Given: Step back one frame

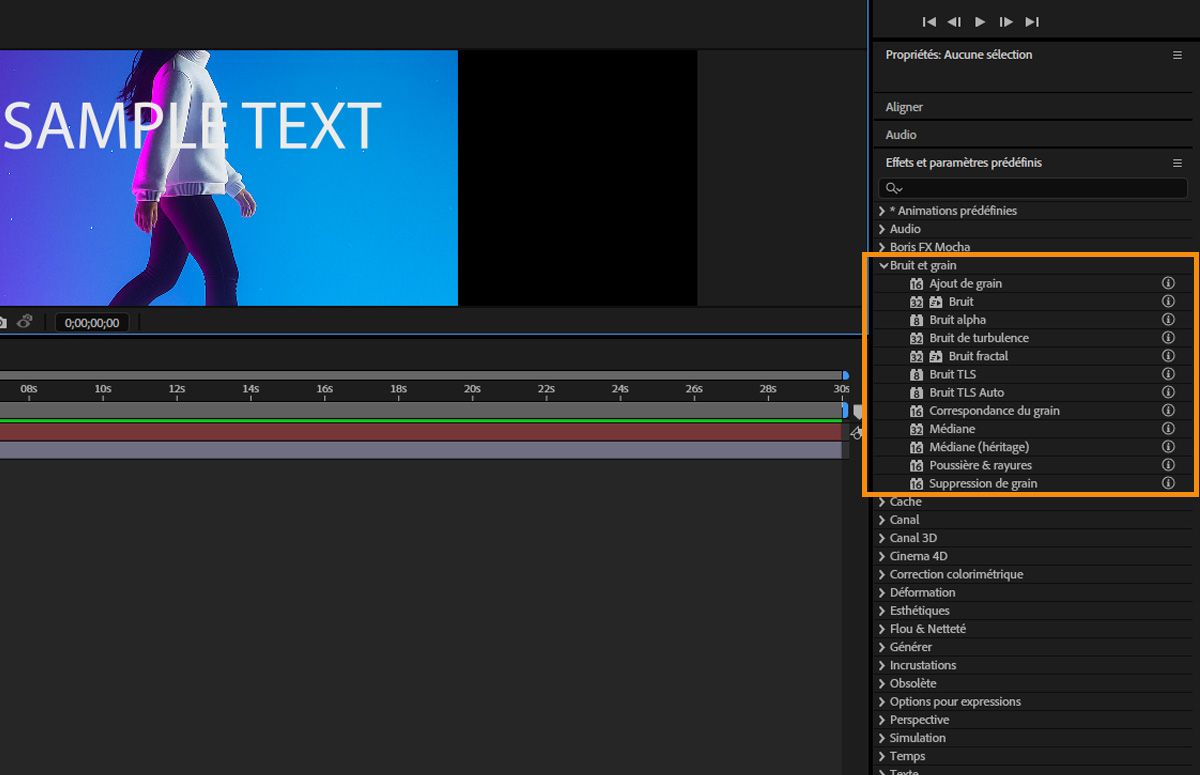Looking at the screenshot, I should click(954, 22).
